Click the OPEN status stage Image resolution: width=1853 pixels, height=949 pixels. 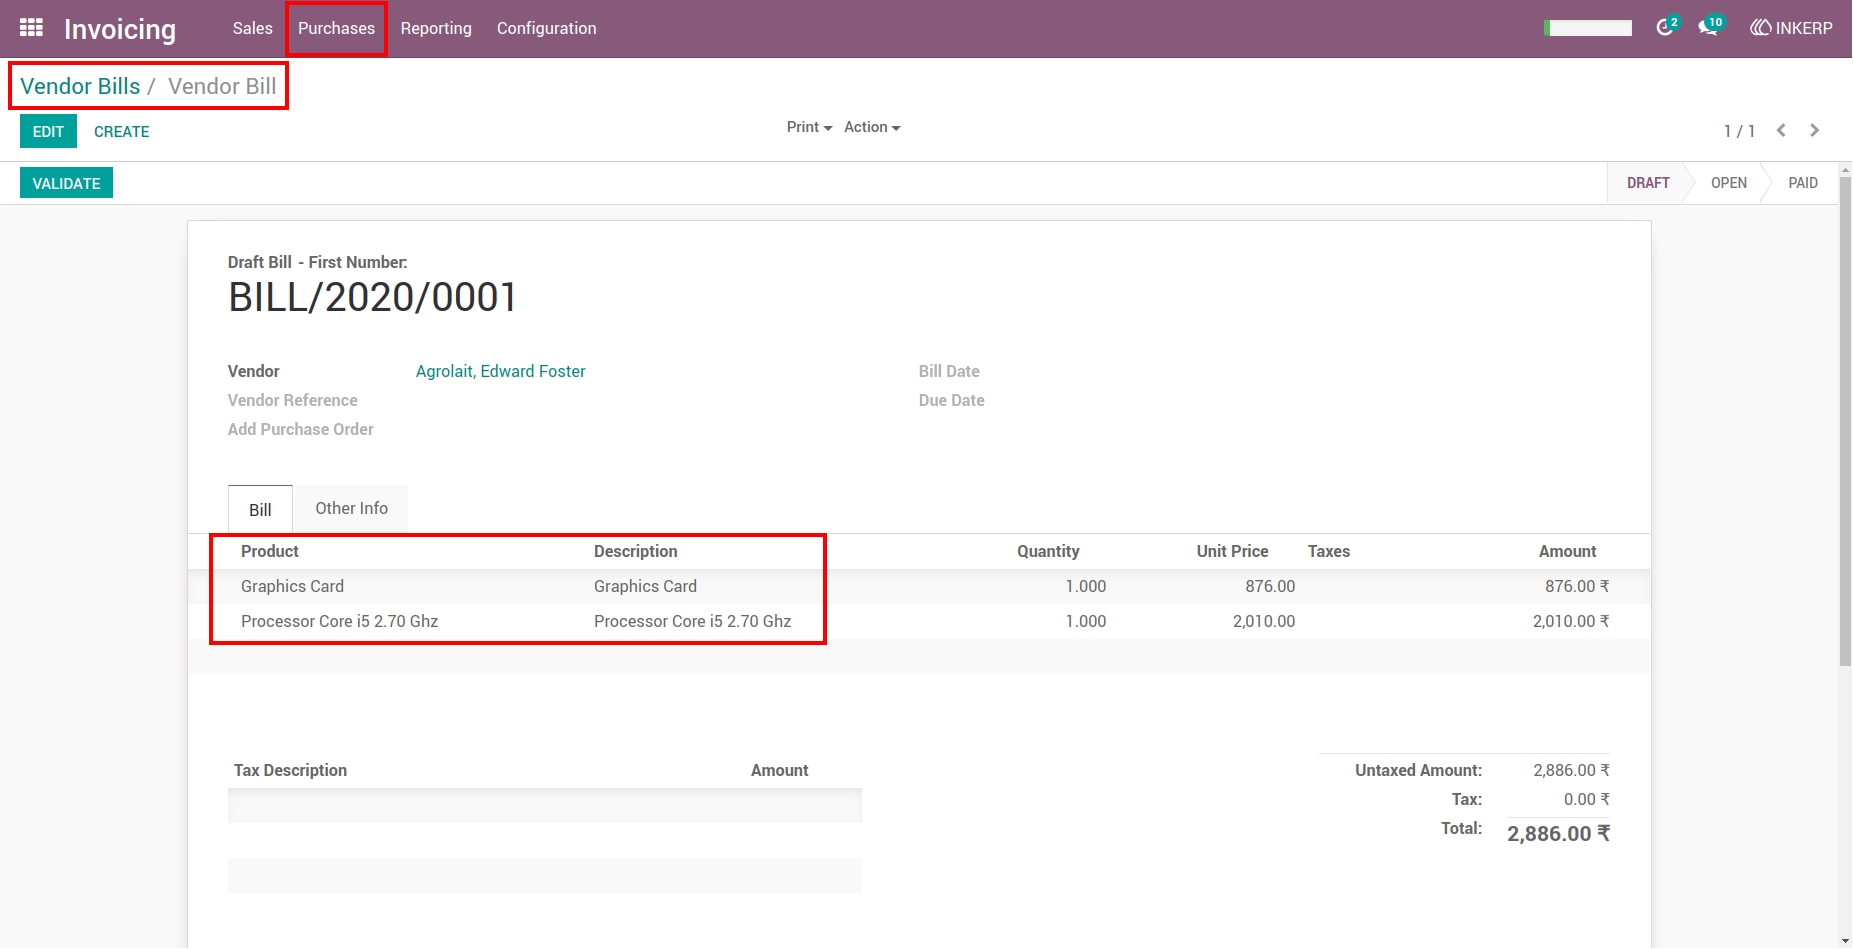(1729, 183)
